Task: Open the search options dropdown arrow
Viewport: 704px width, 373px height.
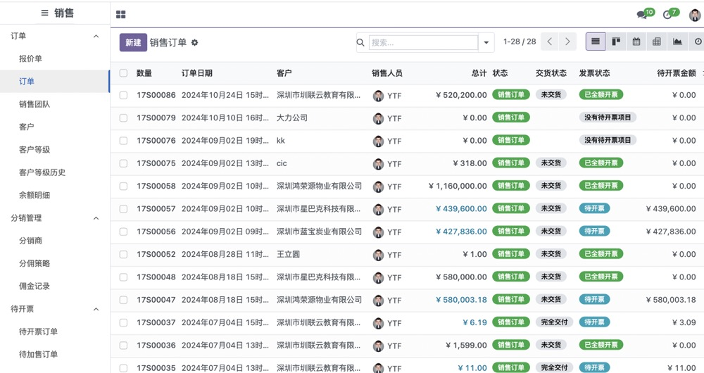Action: coord(486,43)
